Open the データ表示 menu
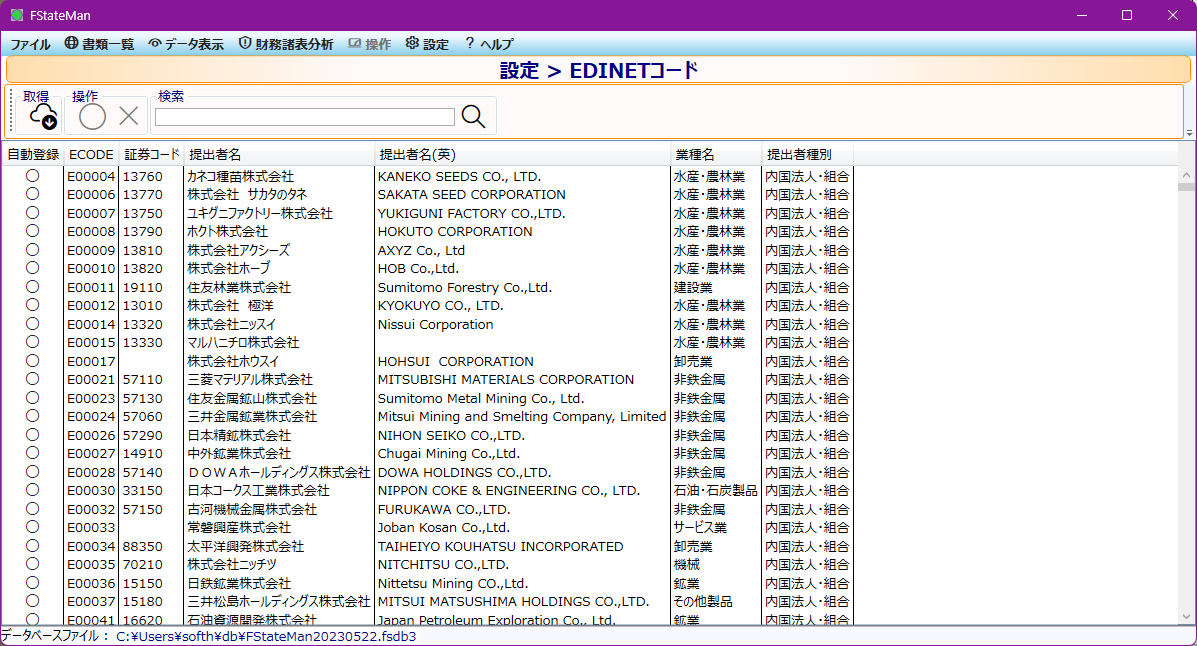 coord(186,44)
